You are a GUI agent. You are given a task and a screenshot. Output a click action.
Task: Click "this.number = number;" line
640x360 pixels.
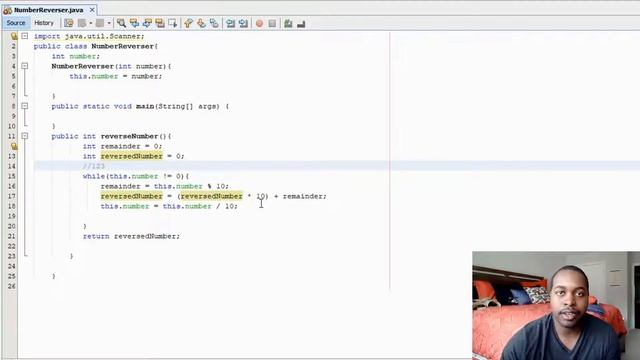point(116,76)
